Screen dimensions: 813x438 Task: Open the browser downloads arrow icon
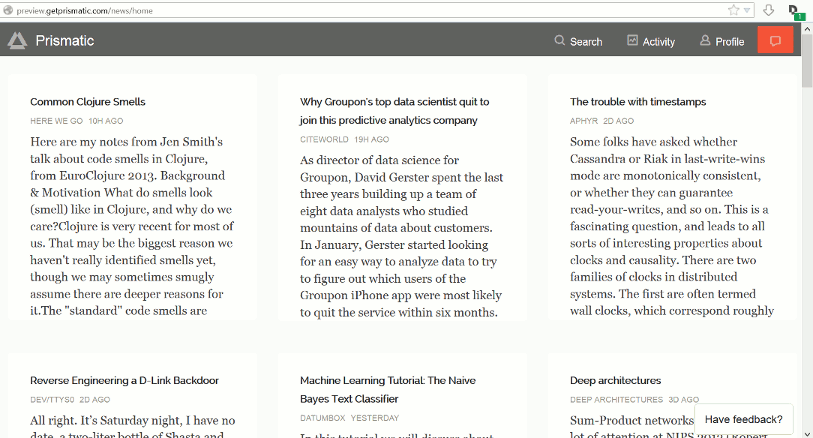[x=768, y=10]
